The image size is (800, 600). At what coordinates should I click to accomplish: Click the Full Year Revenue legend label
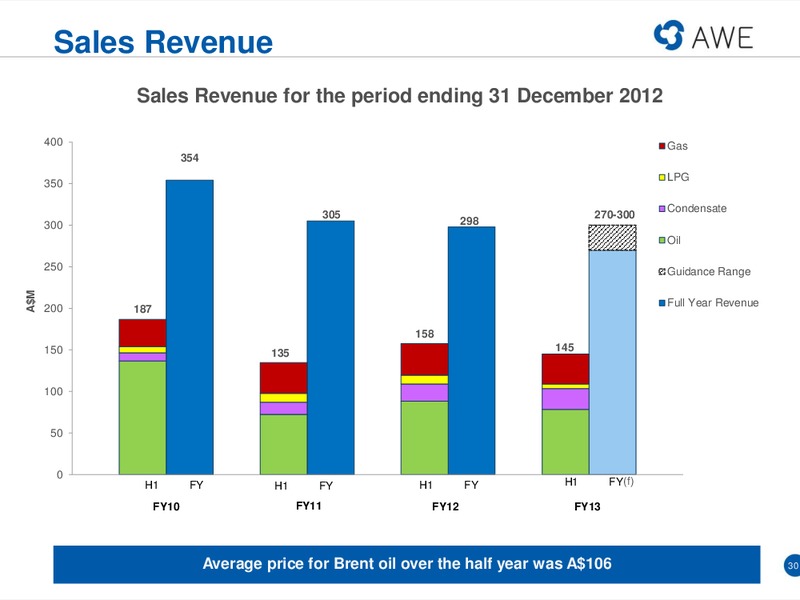coord(713,303)
